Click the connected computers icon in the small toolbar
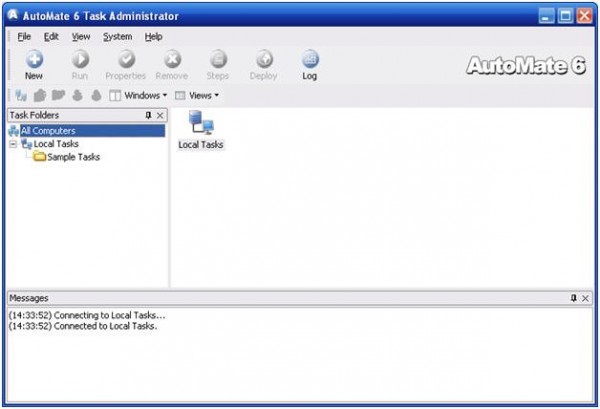Viewport: 600px width, 409px height. tap(21, 95)
